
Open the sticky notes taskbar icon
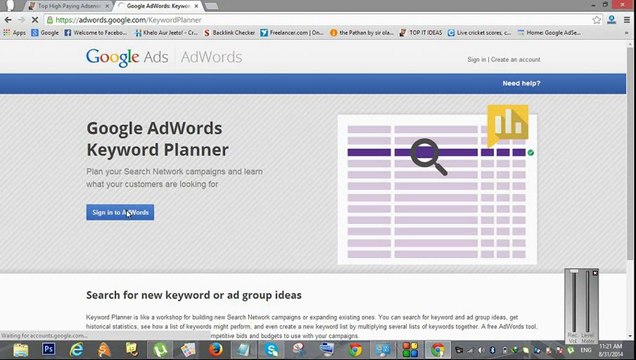coord(132,350)
